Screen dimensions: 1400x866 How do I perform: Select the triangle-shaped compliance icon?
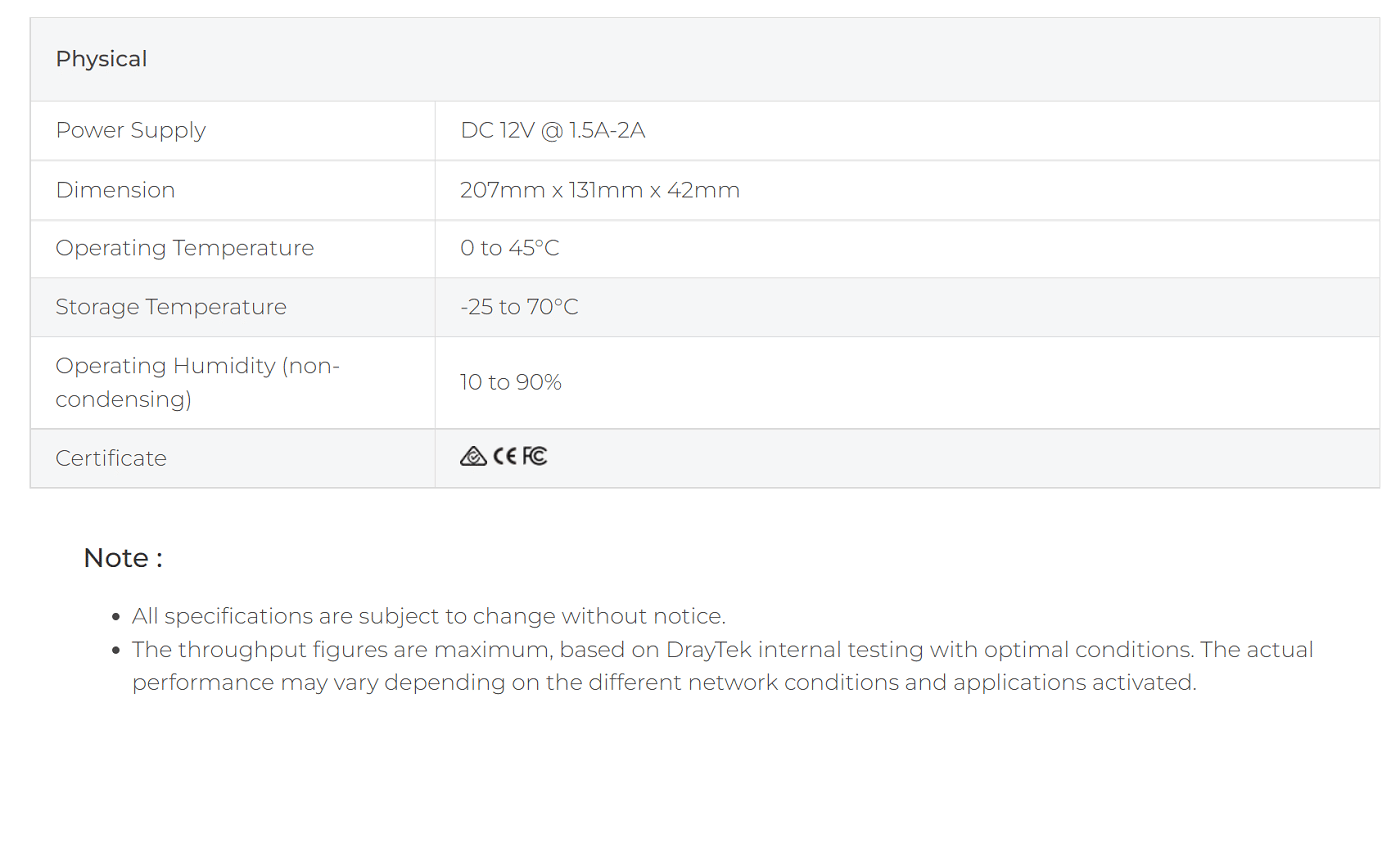472,455
